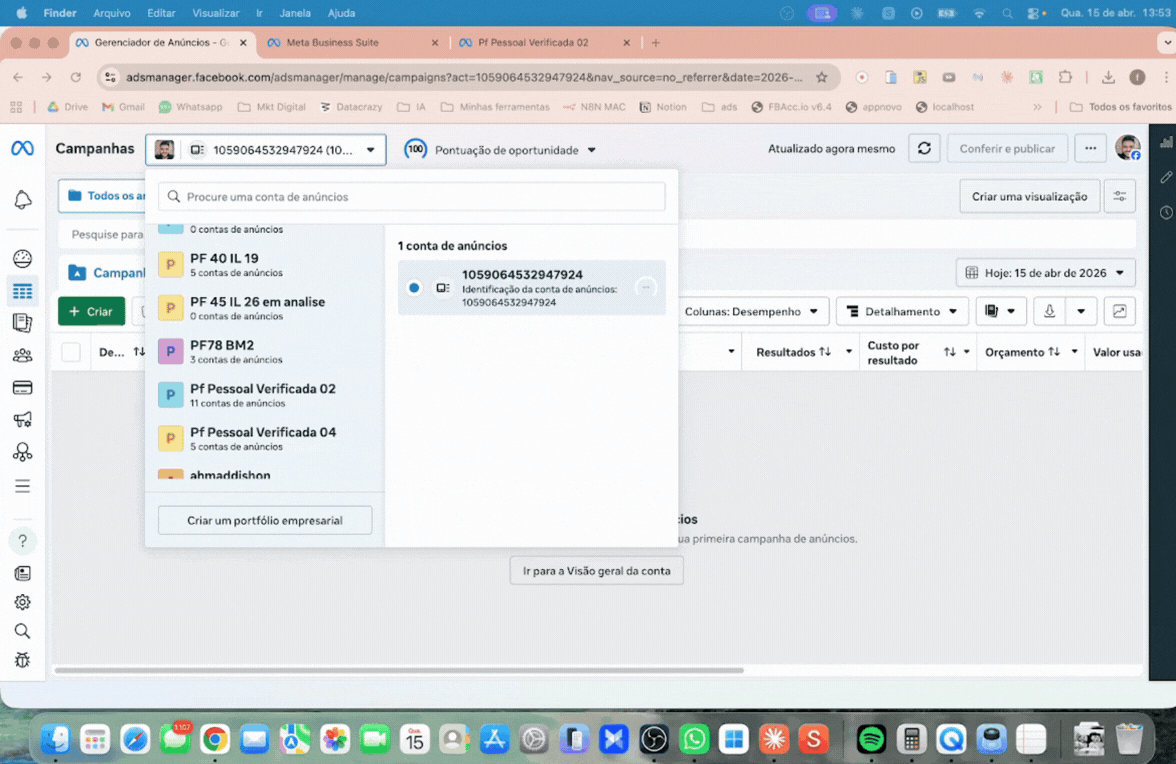Bookmark page with star icon
This screenshot has height=764, width=1176.
coord(822,77)
